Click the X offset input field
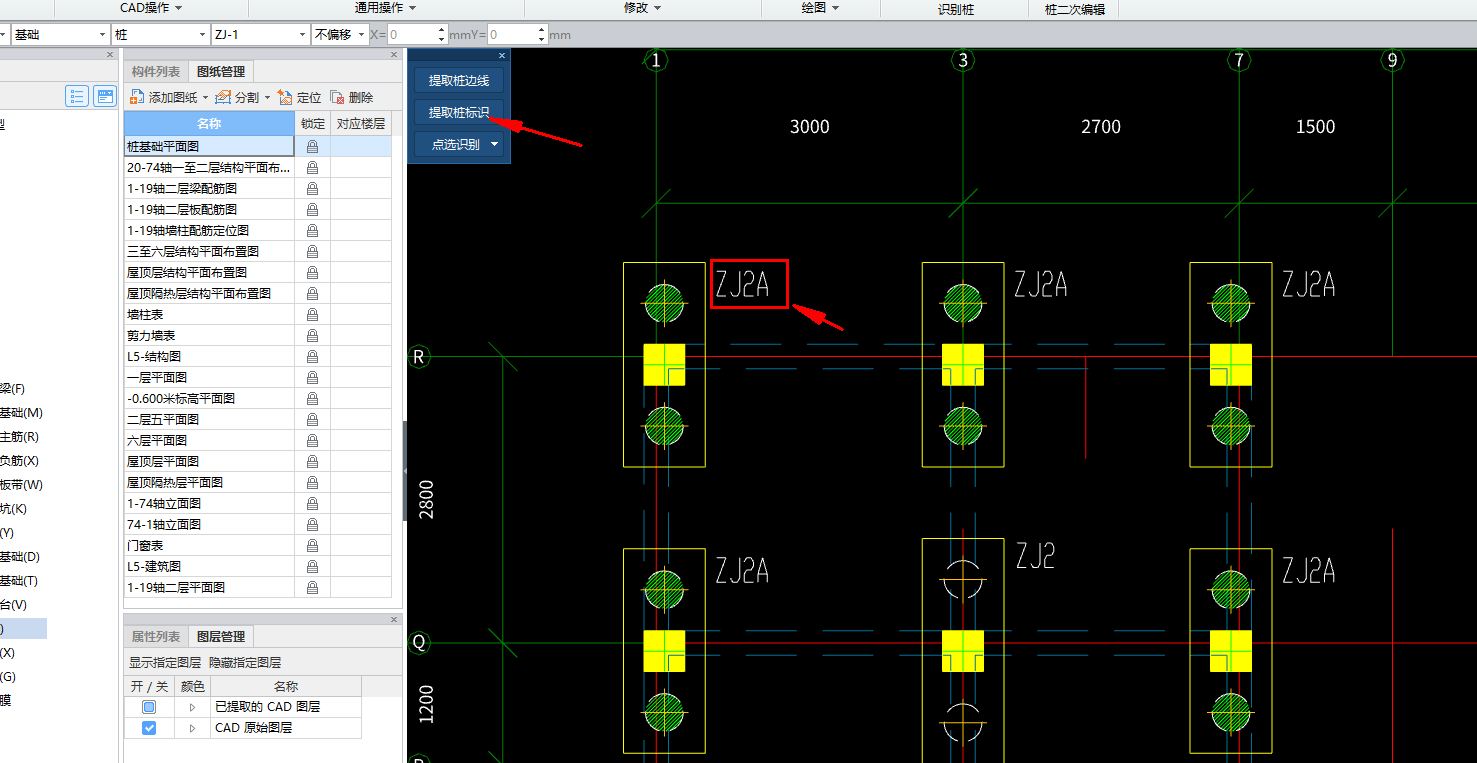The height and width of the screenshot is (763, 1477). pos(412,34)
